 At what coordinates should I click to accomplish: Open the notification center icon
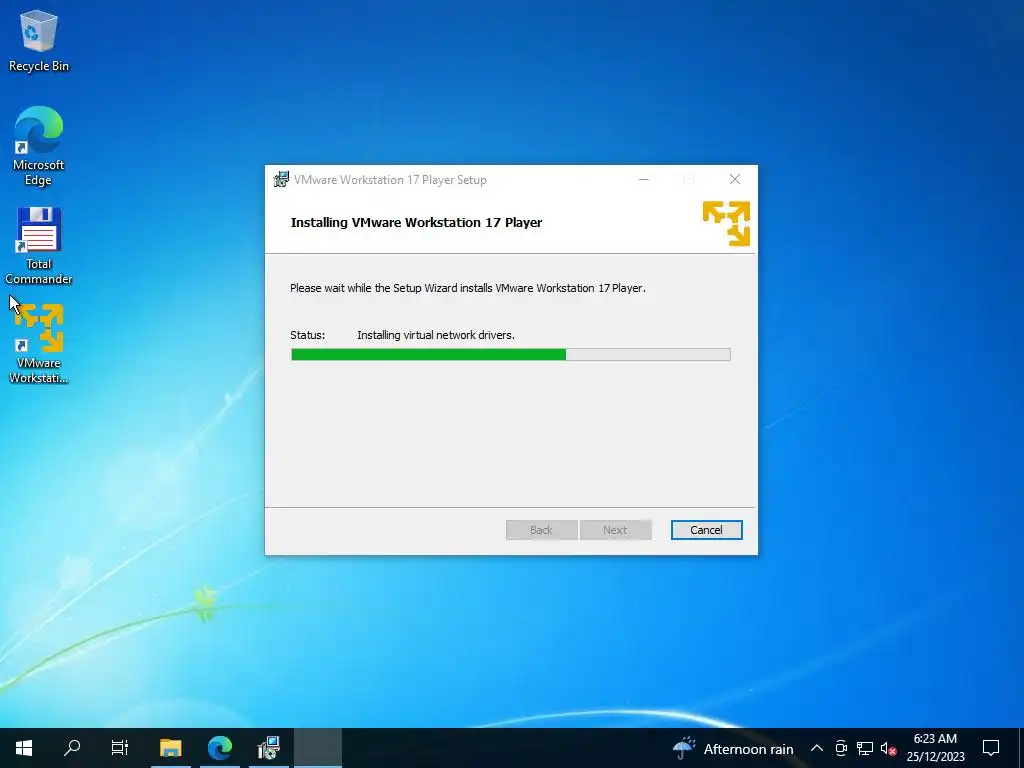coord(991,748)
